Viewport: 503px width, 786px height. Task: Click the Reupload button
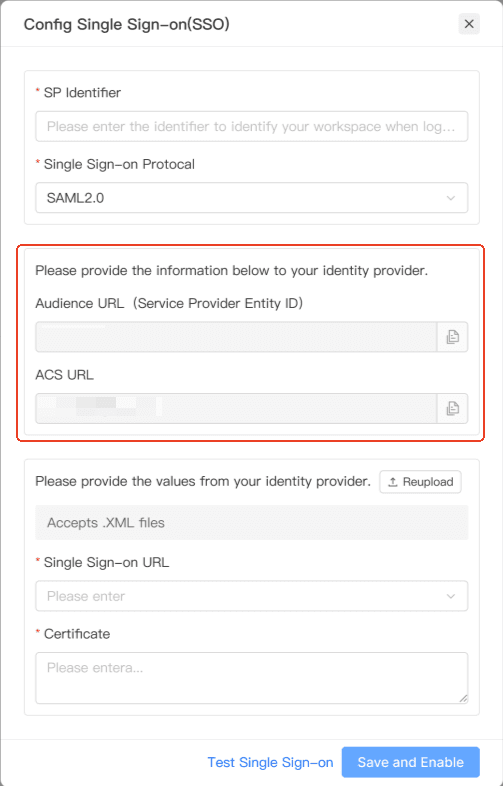pos(420,482)
